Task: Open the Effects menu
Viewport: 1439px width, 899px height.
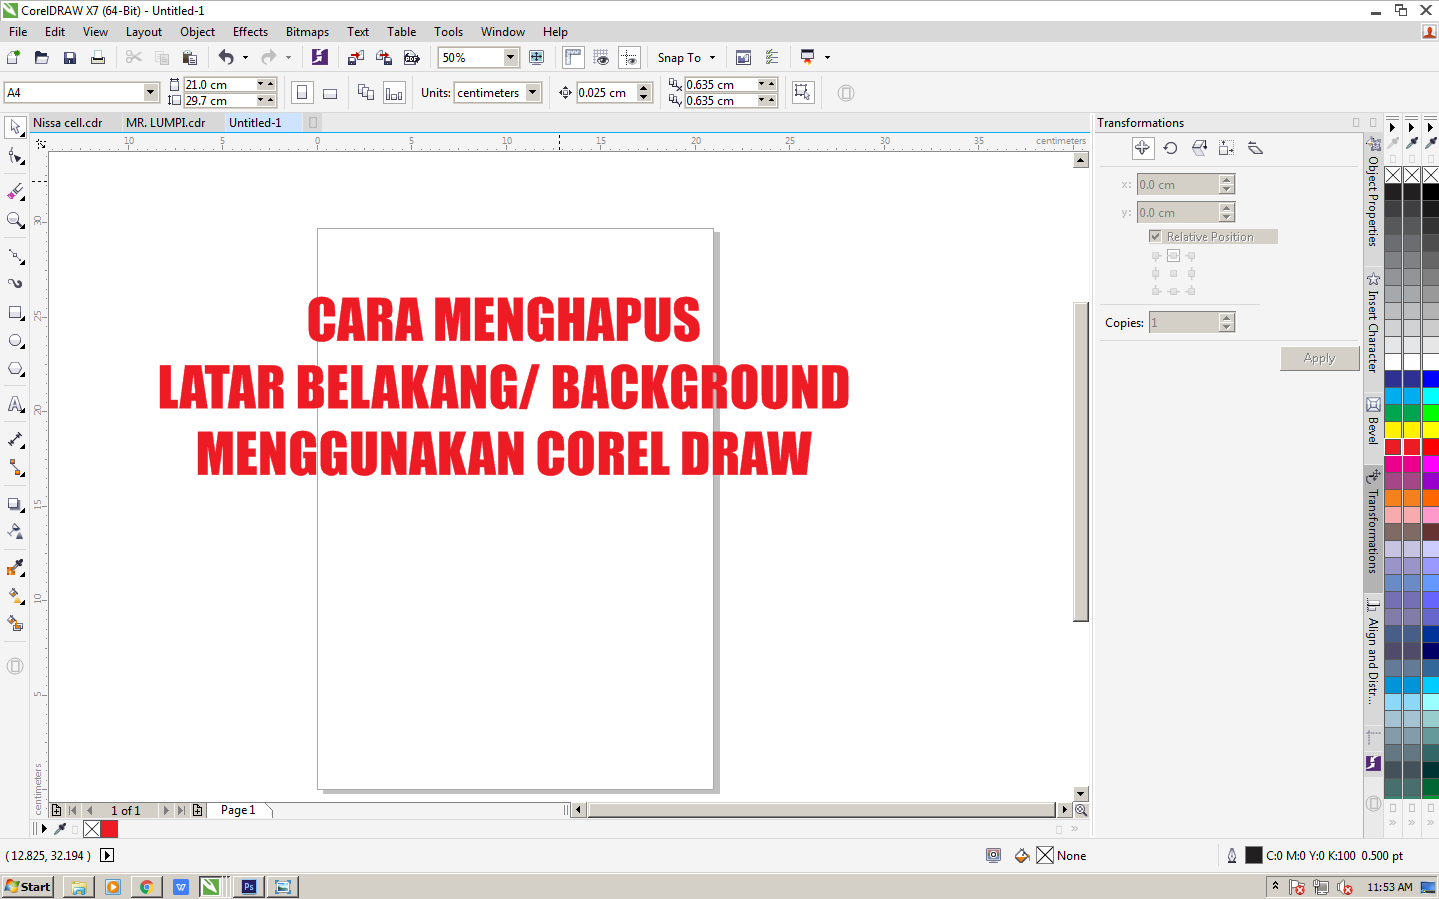Action: 250,32
